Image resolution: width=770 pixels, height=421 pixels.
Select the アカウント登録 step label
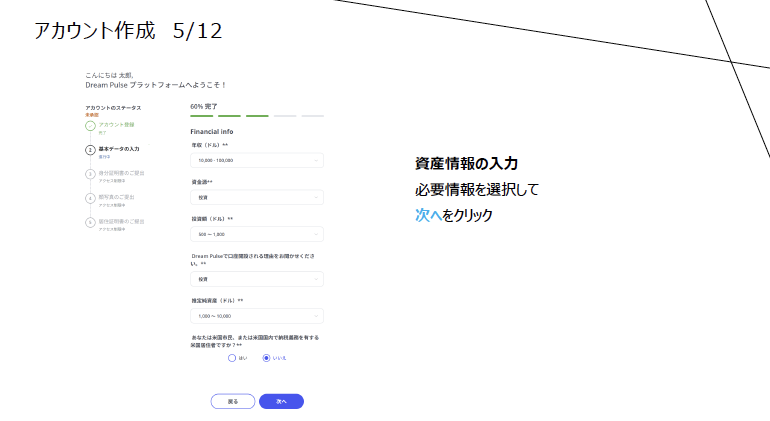[x=116, y=124]
